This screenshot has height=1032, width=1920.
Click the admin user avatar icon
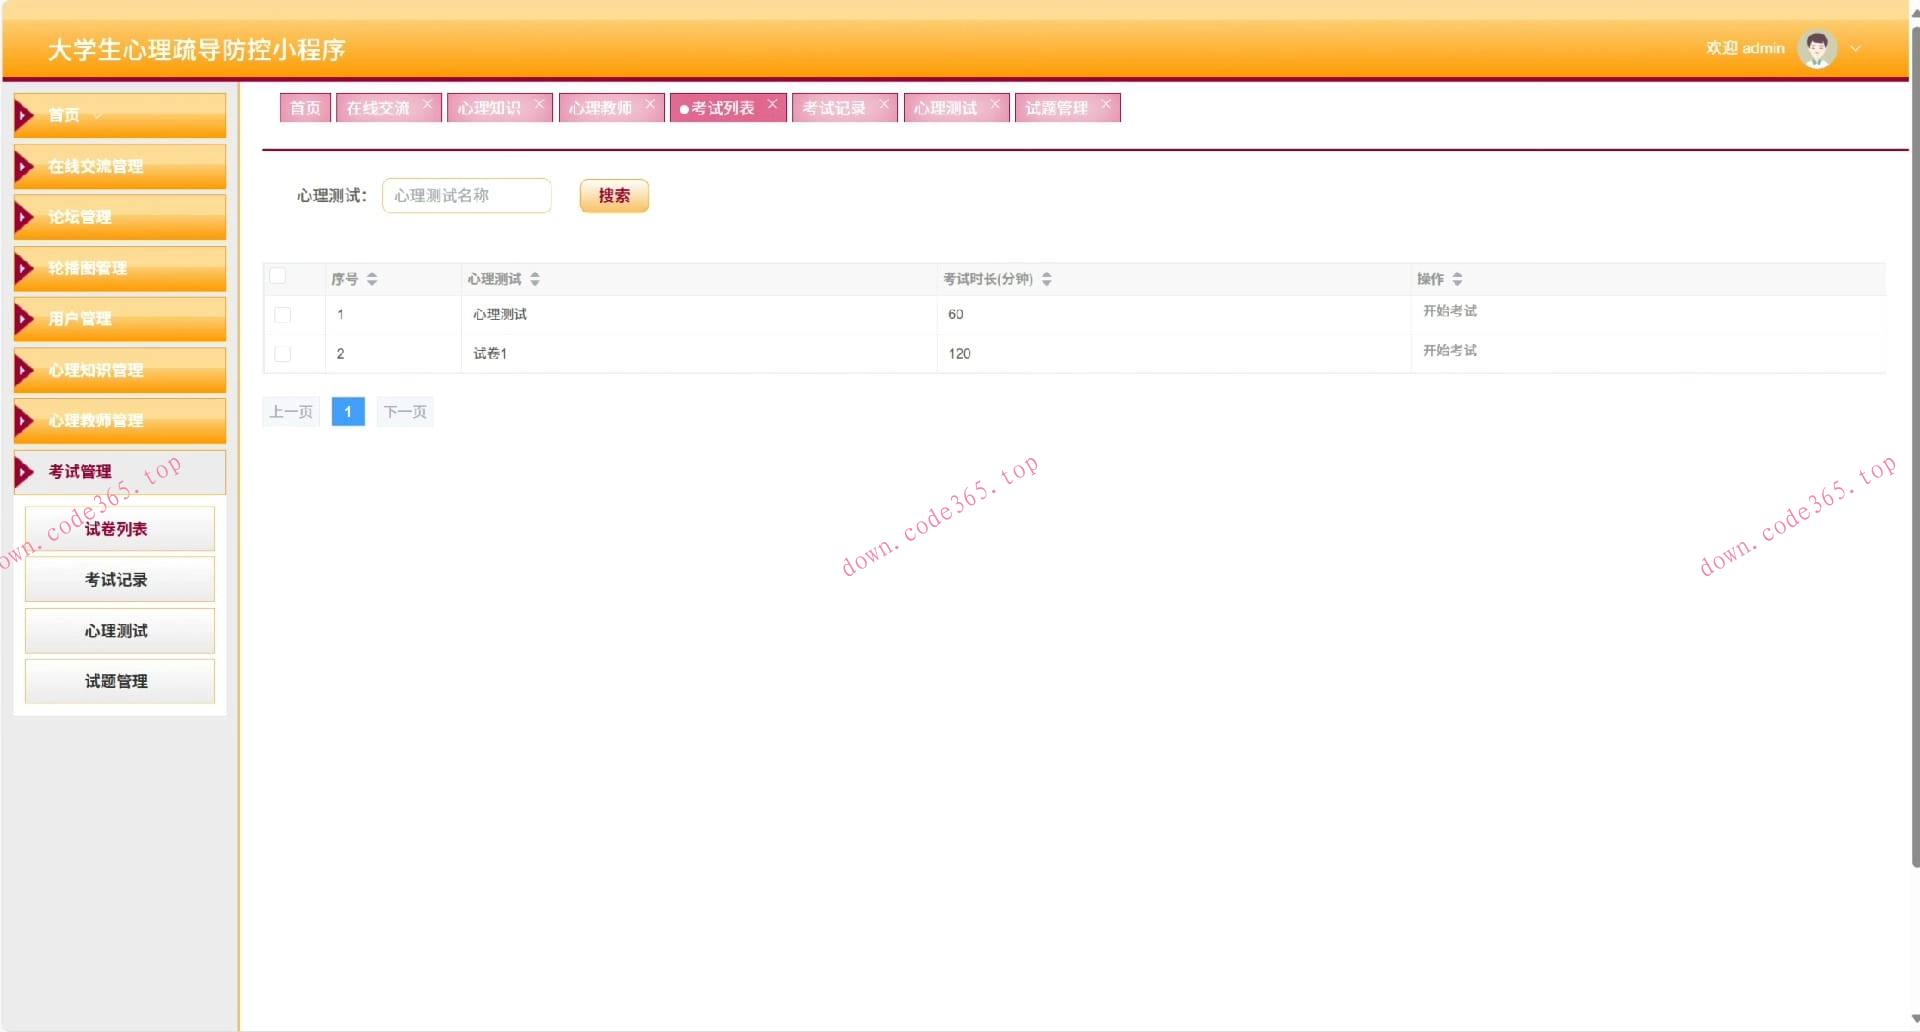click(1816, 48)
